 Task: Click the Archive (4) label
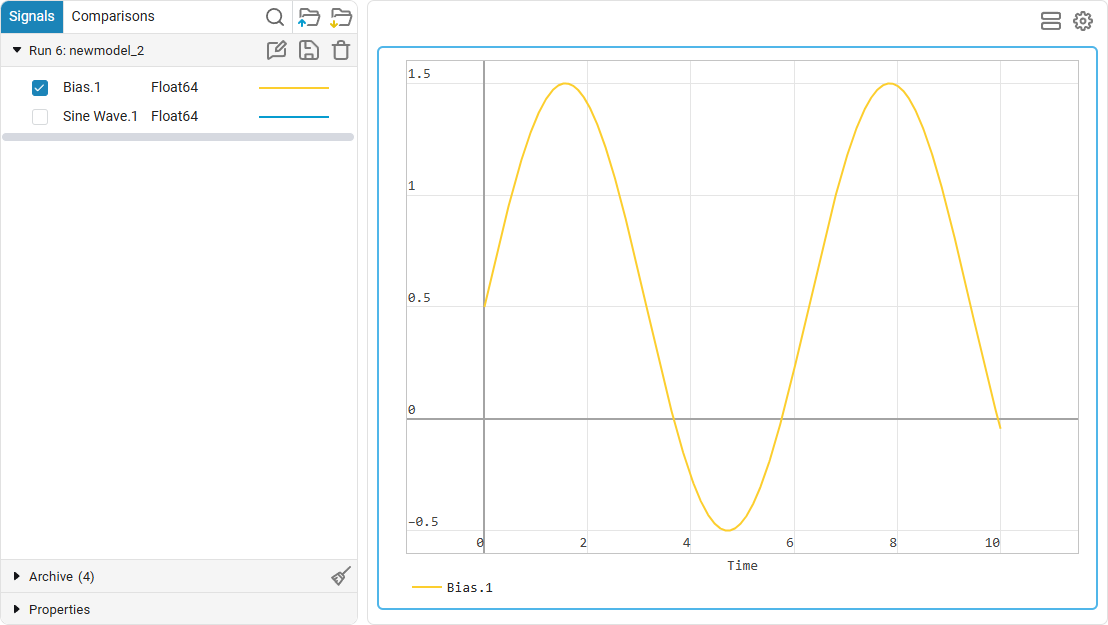coord(61,576)
